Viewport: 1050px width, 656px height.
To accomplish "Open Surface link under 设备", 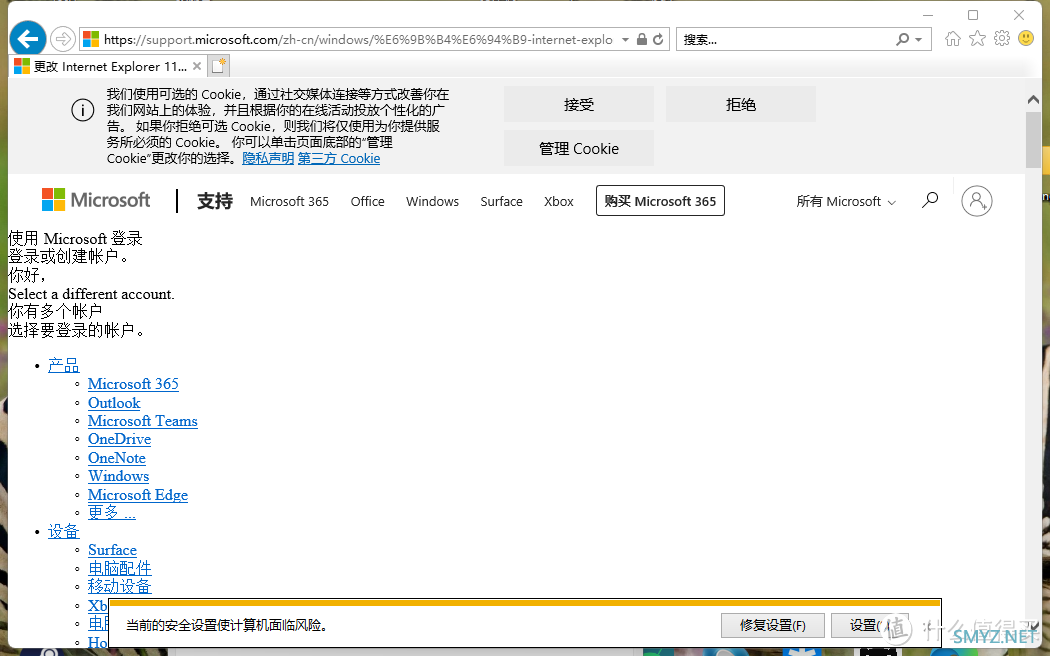I will [x=112, y=550].
